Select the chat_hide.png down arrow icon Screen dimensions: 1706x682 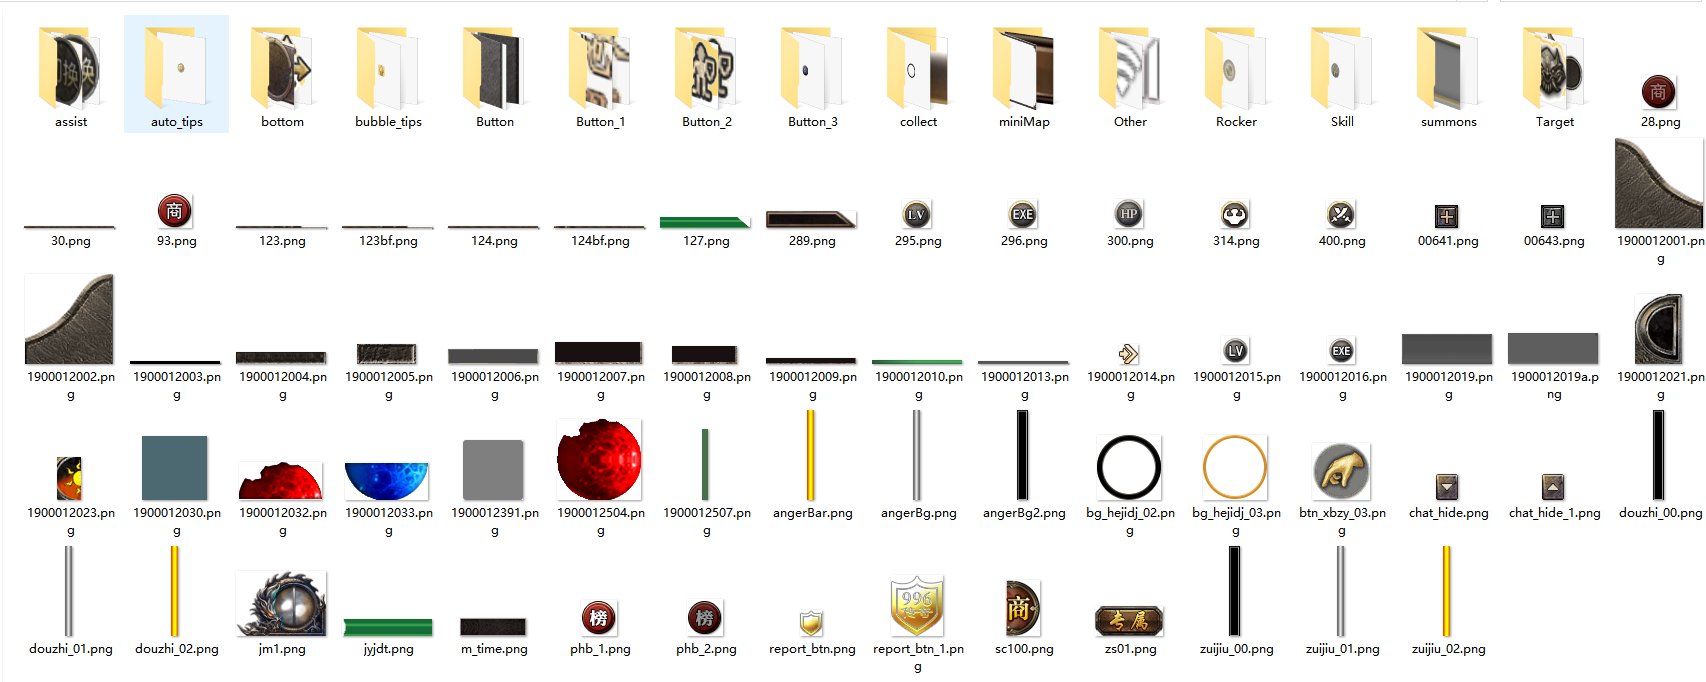pos(1447,487)
